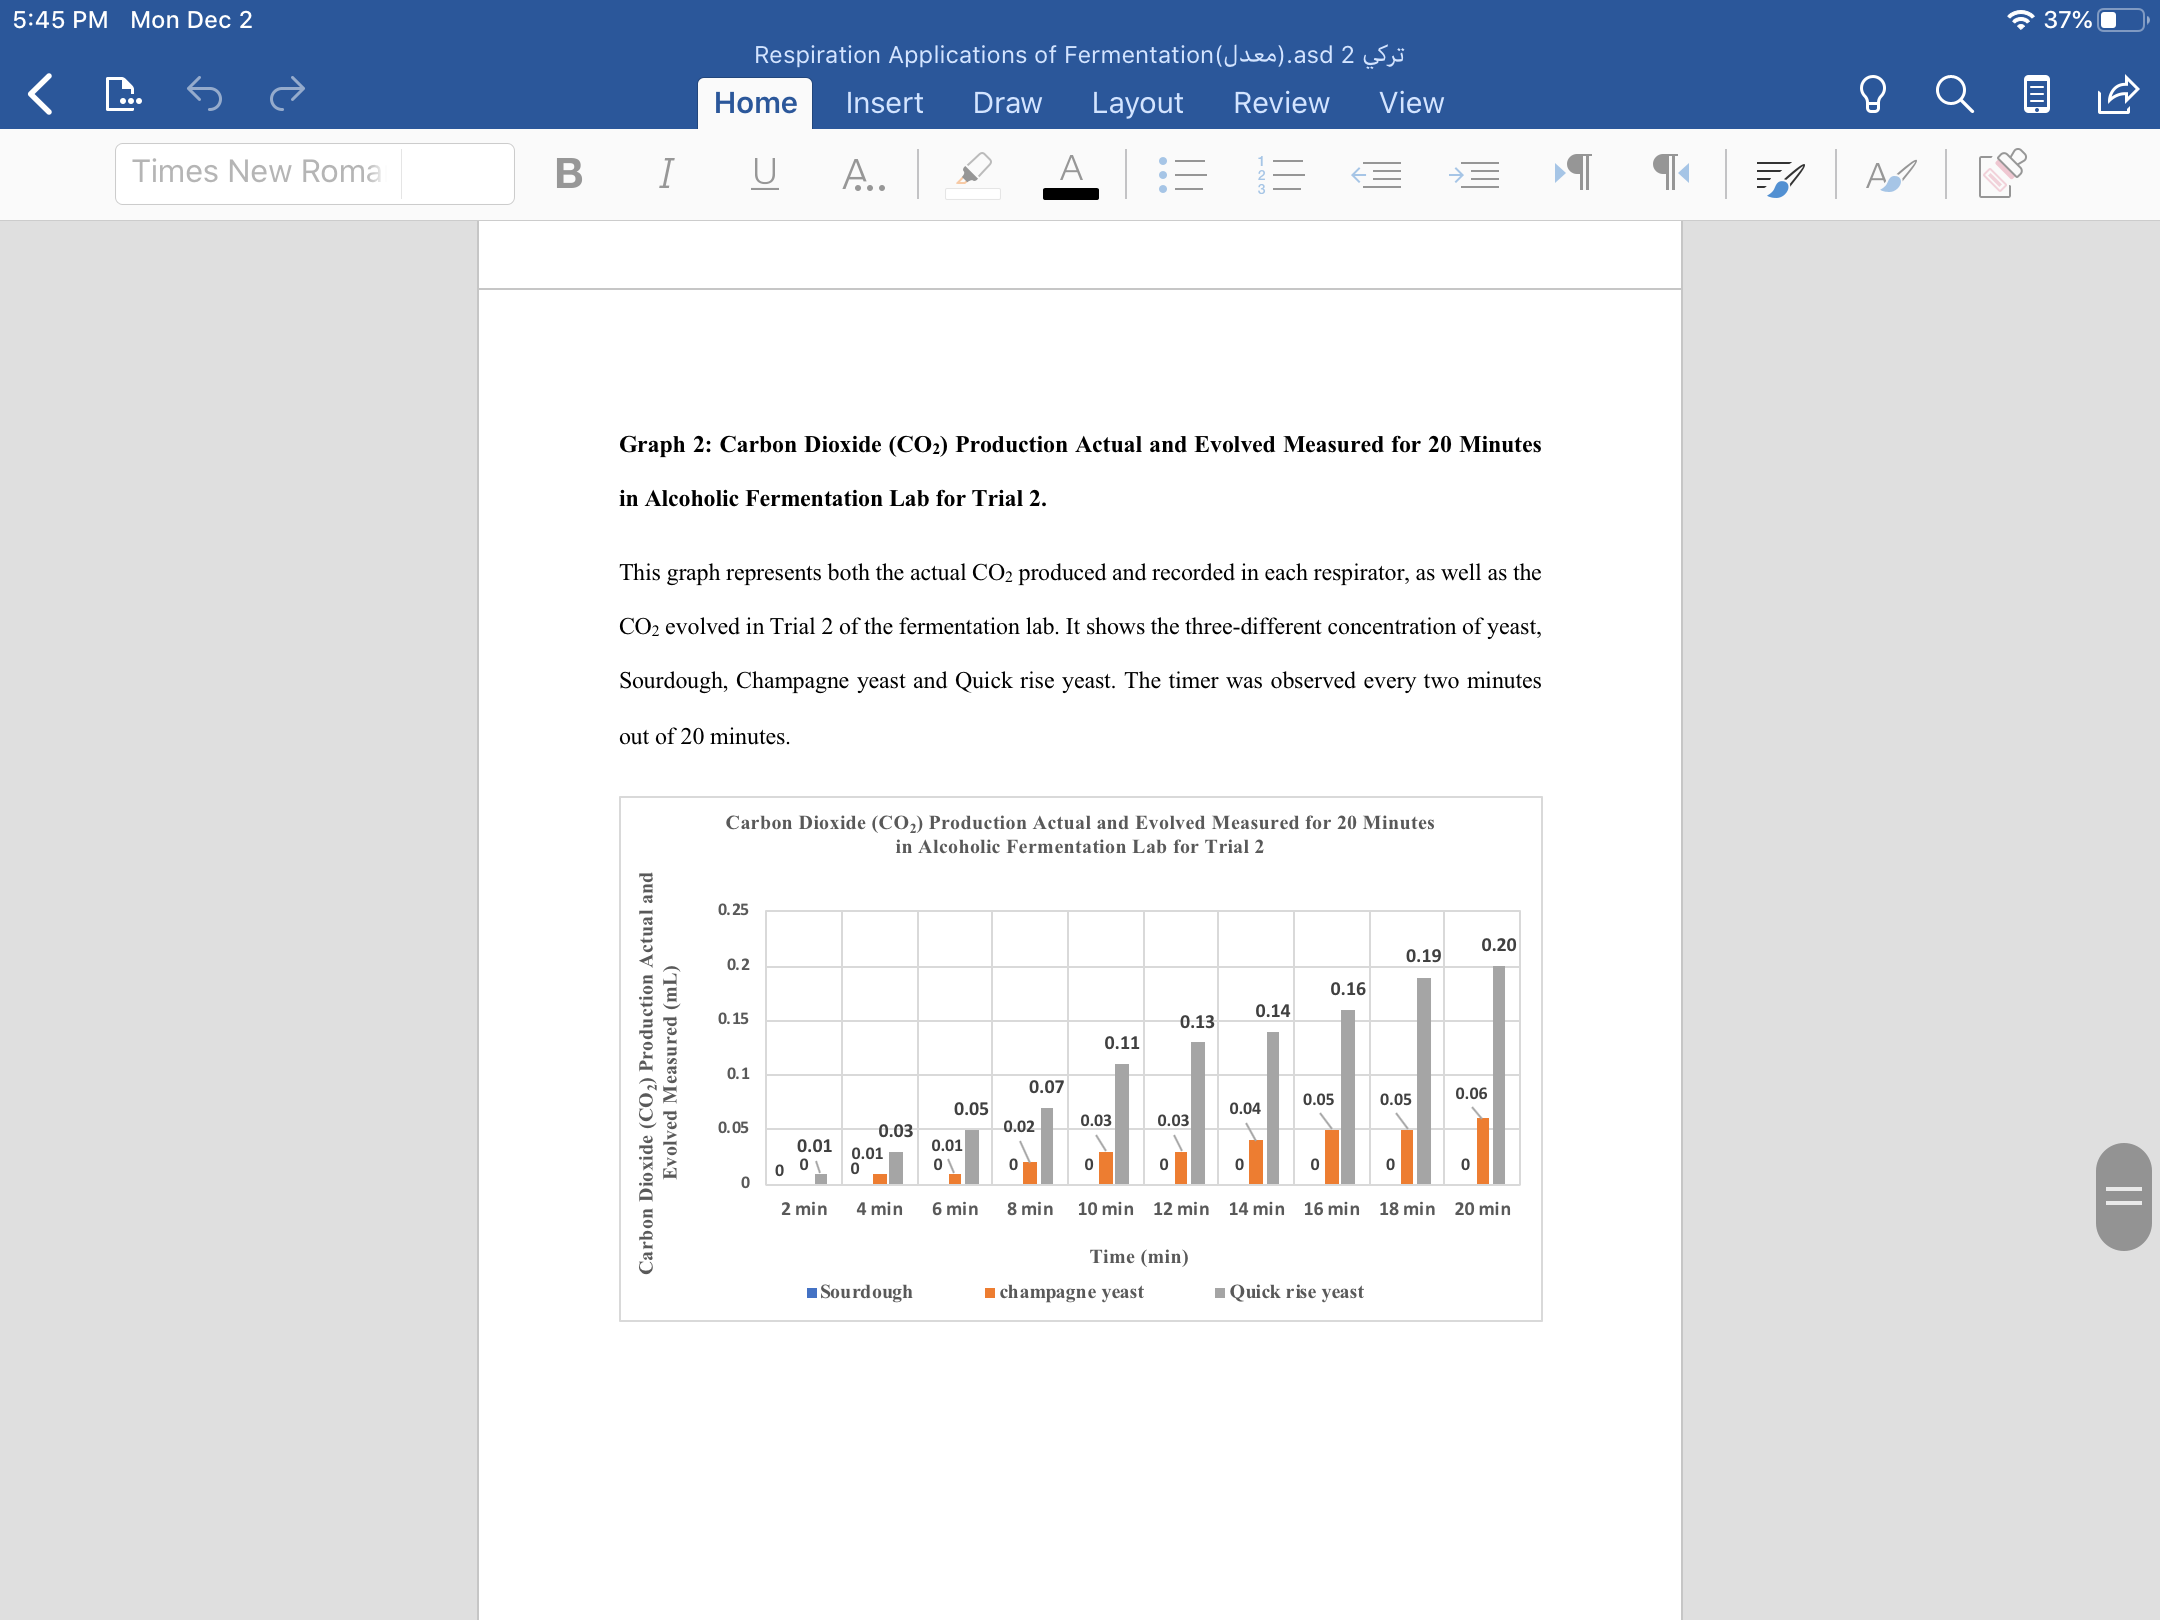Tap the back arrow to exit document
Image resolution: width=2160 pixels, height=1620 pixels.
[x=40, y=94]
